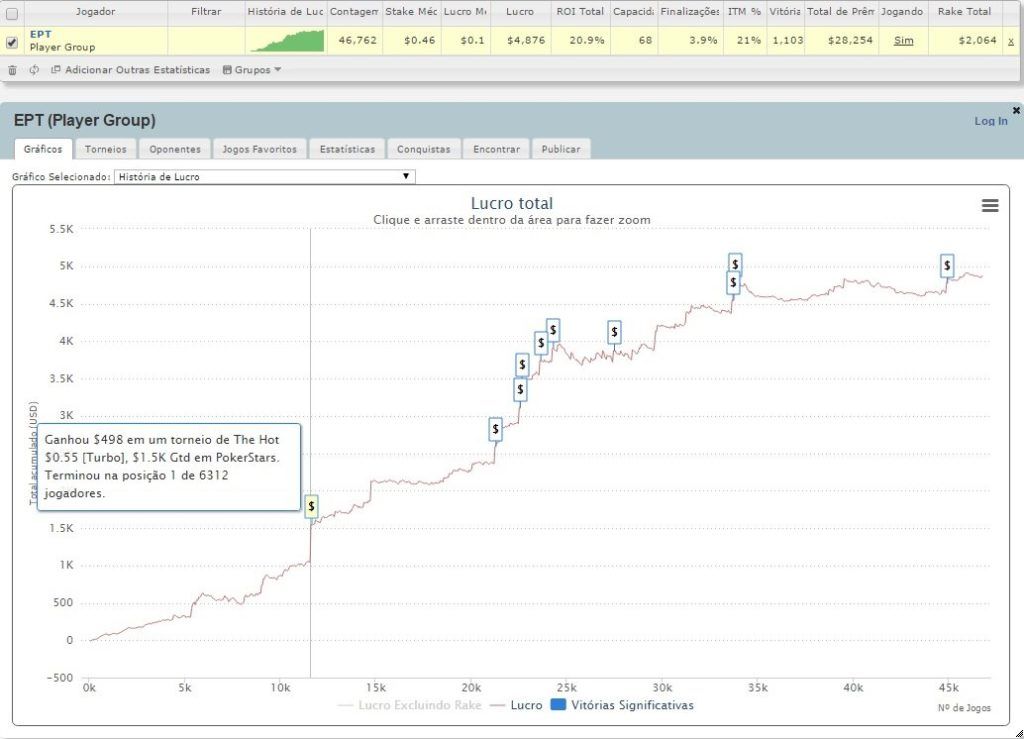Screen dimensions: 1024x739
Task: Switch to the Torneios tab
Action: pyautogui.click(x=105, y=149)
